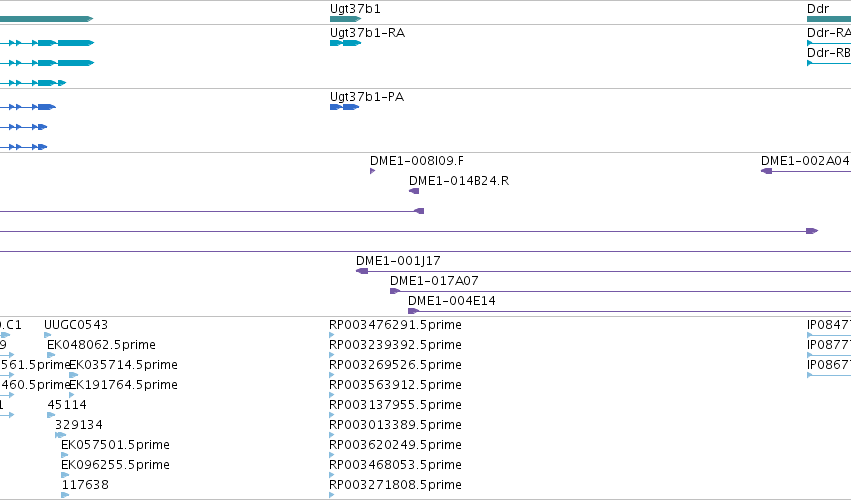Select the RP003563912.5prime label

tap(395, 385)
